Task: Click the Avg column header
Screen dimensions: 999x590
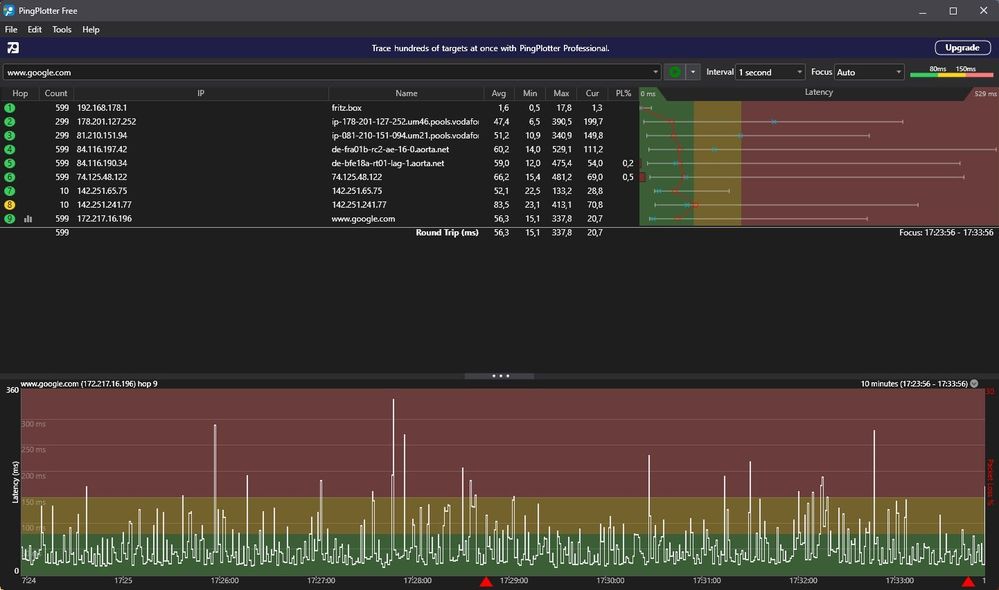Action: [499, 93]
